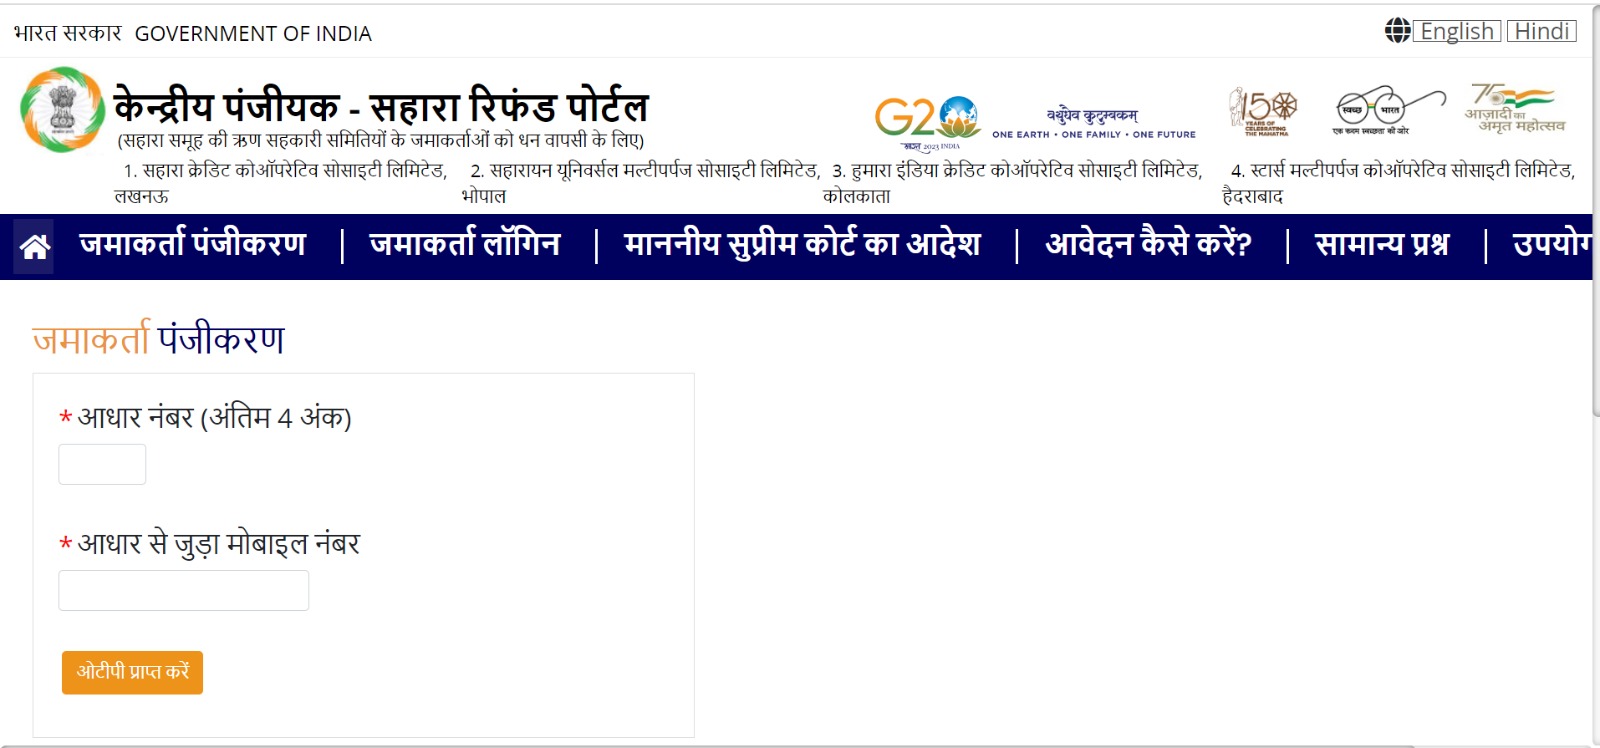Open the सामान्य प्रश्न menu item
Viewport: 1600px width, 748px height.
tap(1382, 245)
